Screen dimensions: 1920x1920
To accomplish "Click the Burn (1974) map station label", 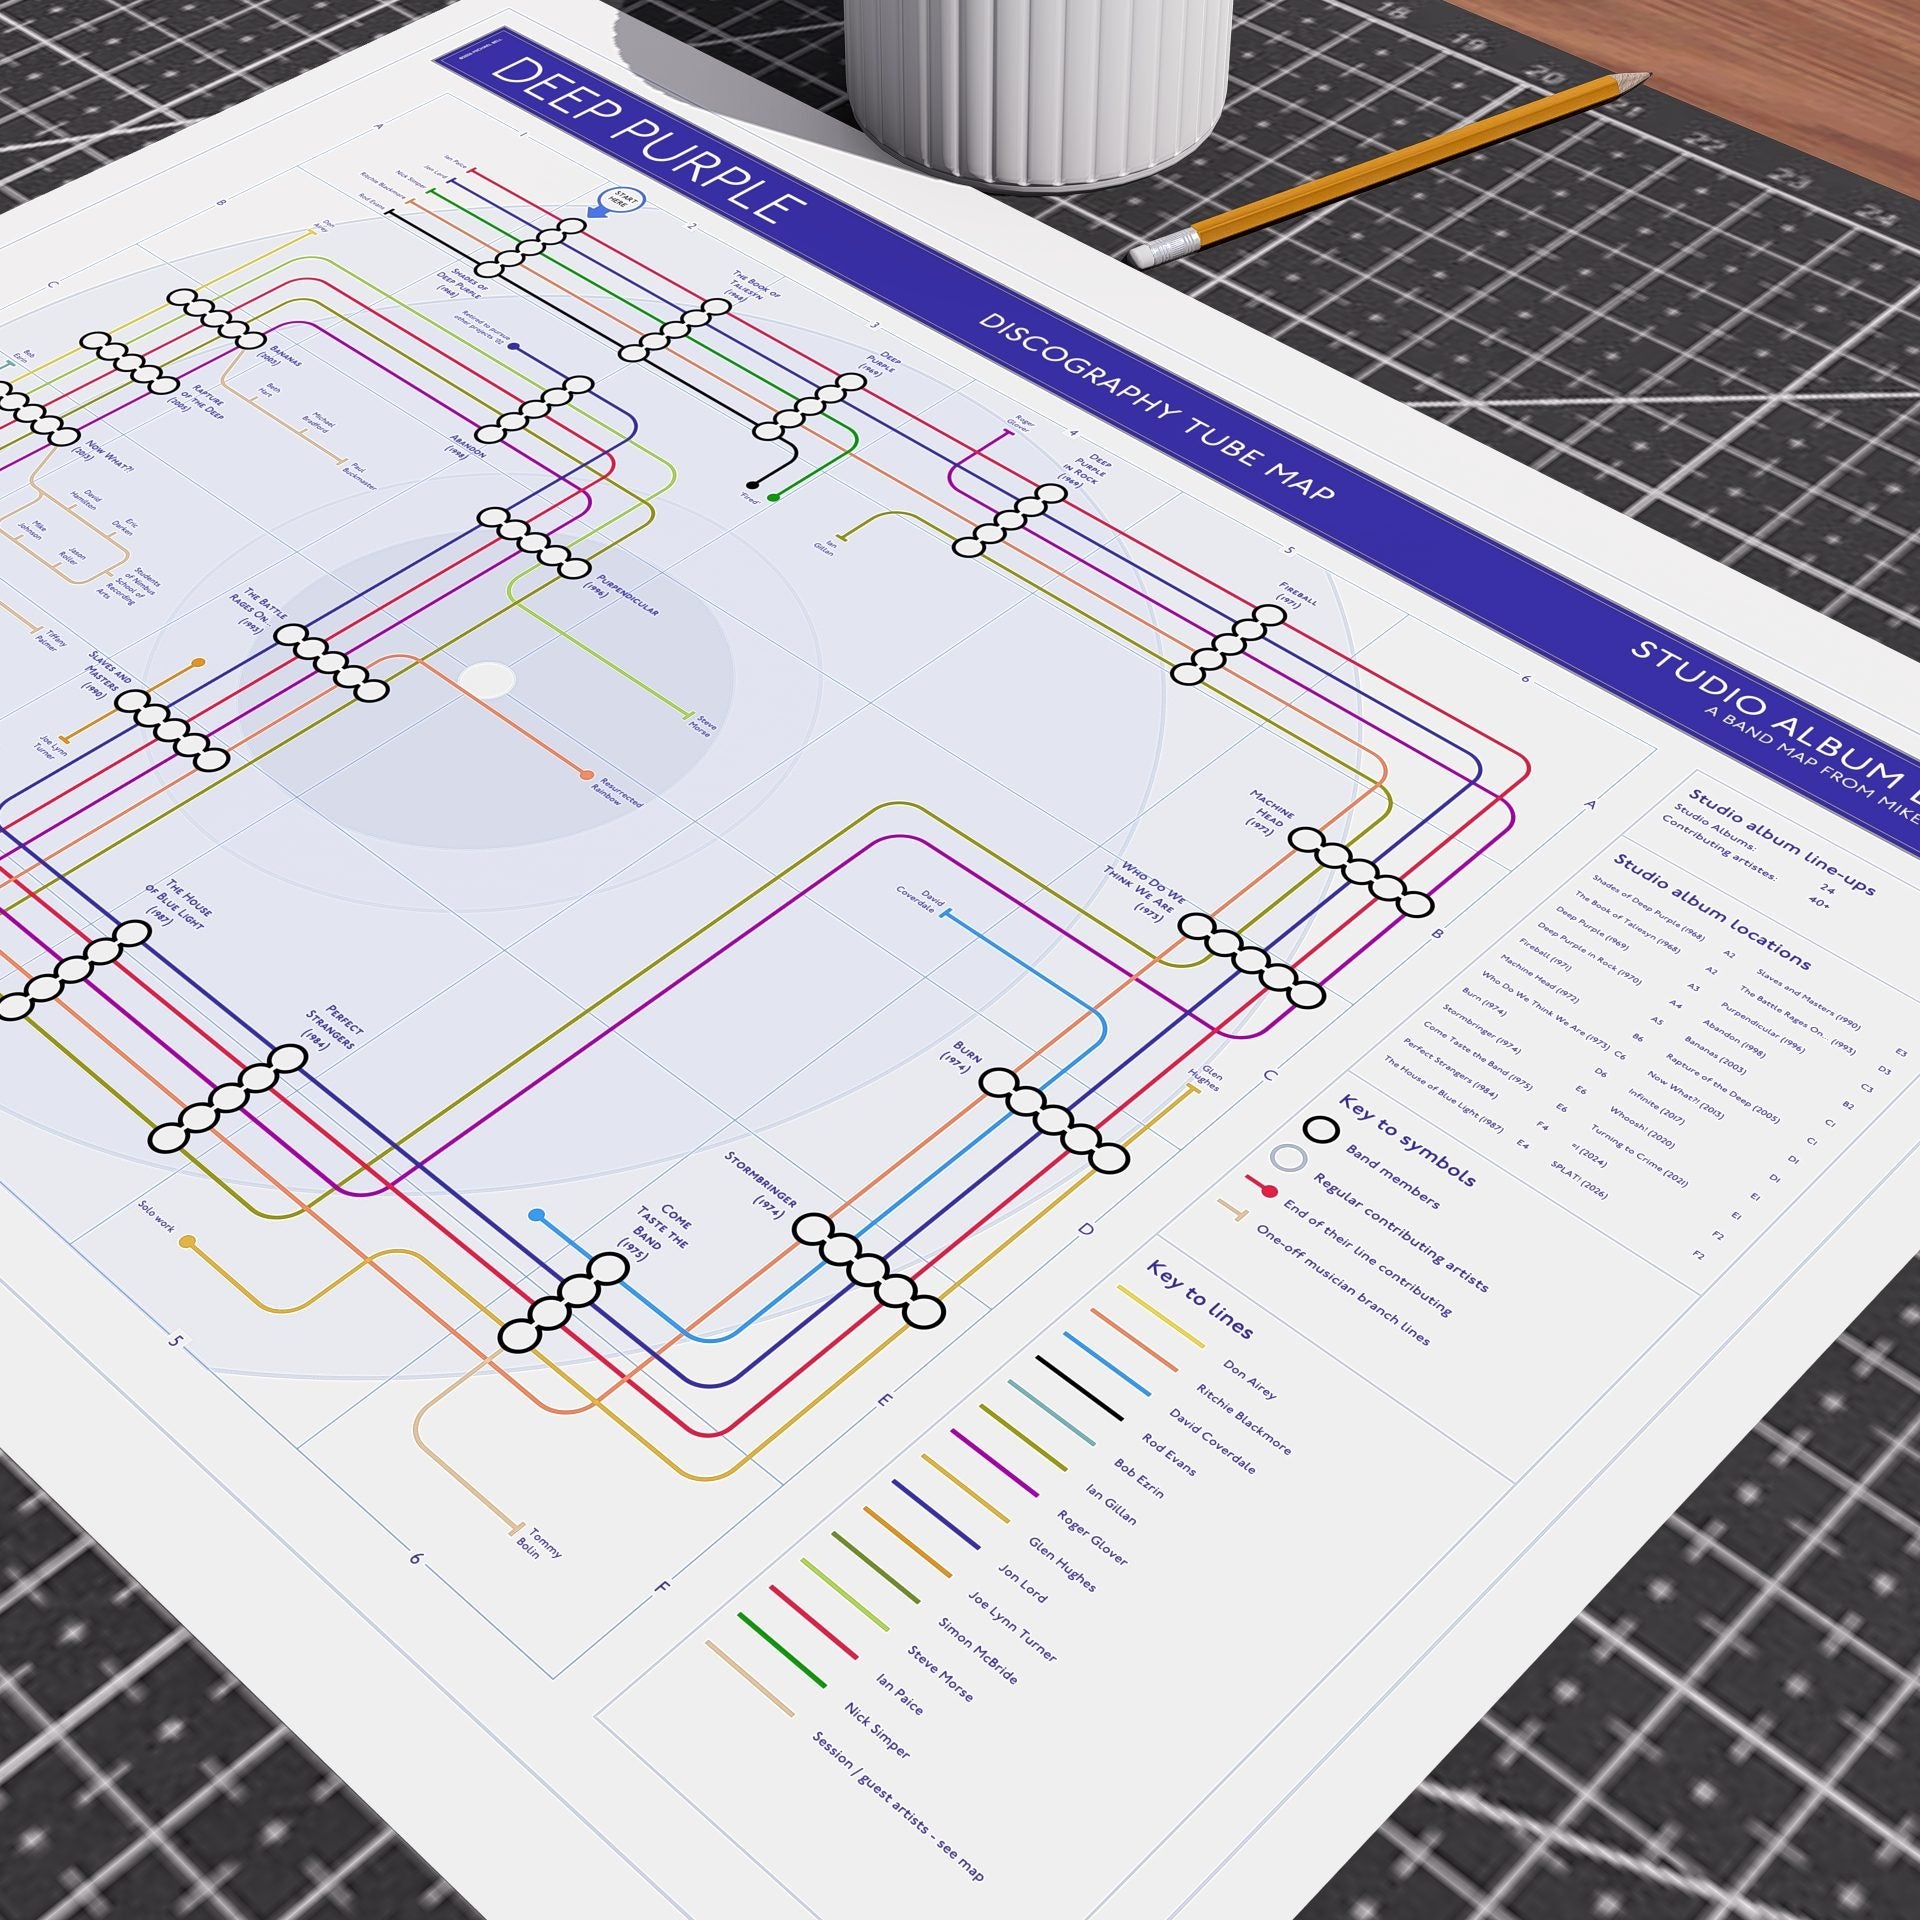I will click(x=961, y=1057).
